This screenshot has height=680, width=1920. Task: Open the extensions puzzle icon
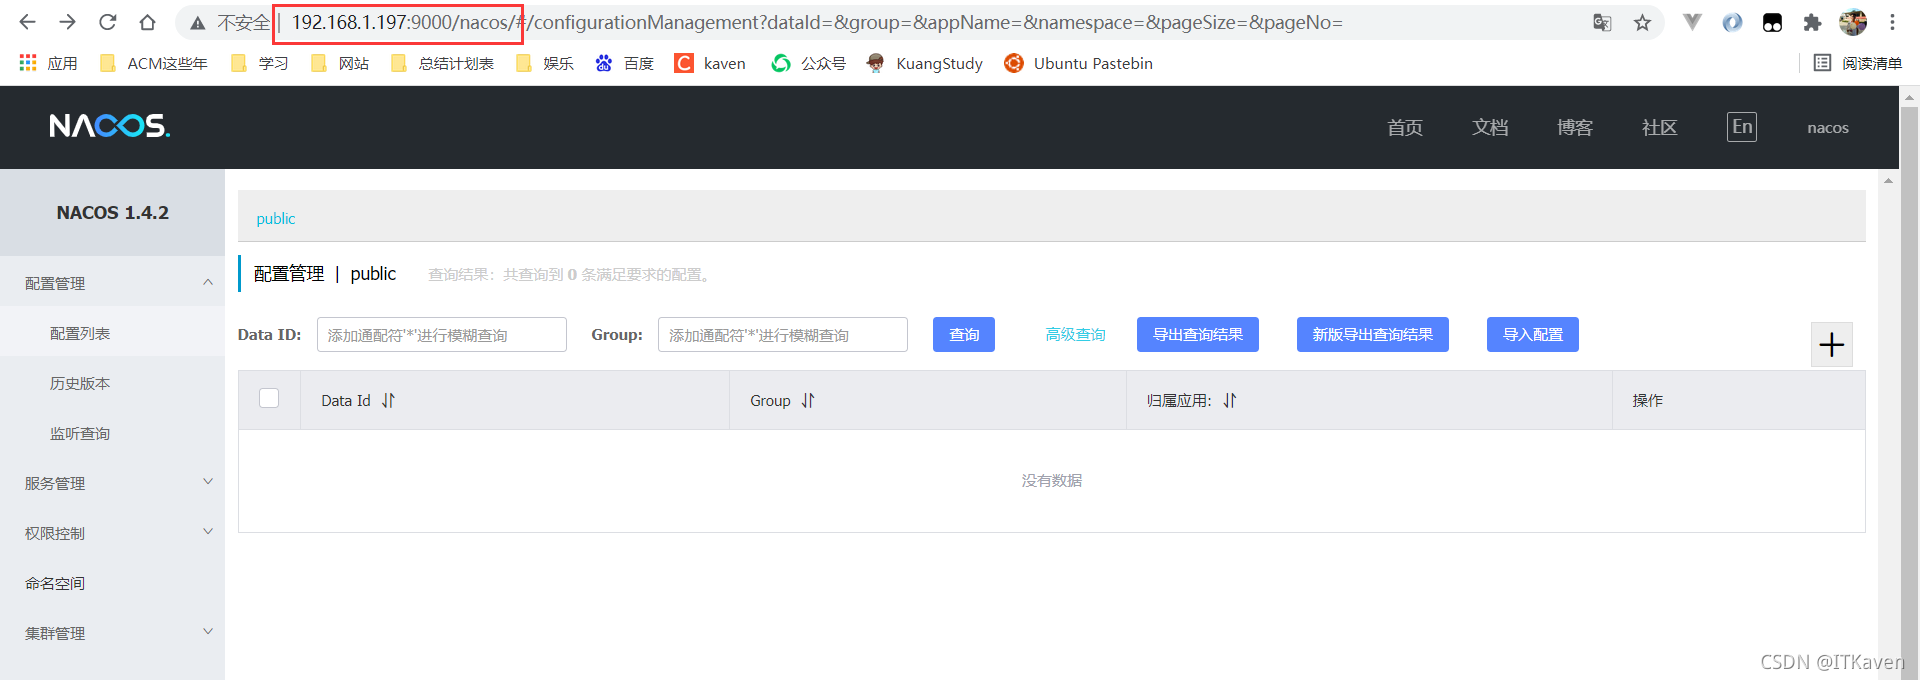[1812, 23]
